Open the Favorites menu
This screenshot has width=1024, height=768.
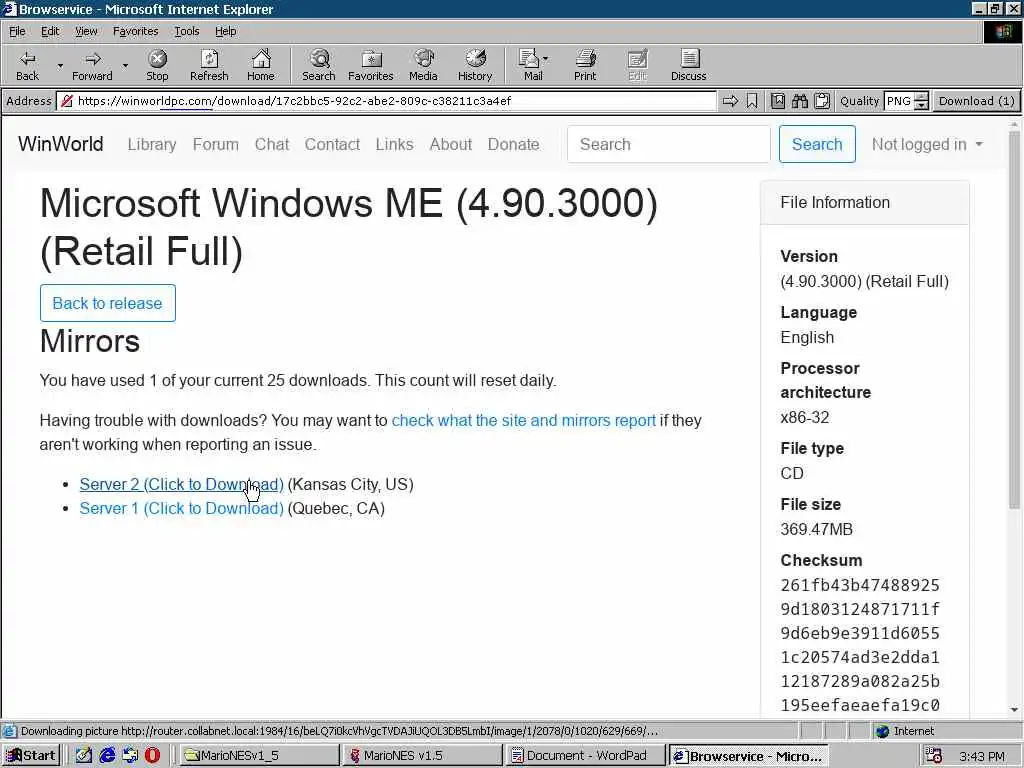tap(135, 31)
